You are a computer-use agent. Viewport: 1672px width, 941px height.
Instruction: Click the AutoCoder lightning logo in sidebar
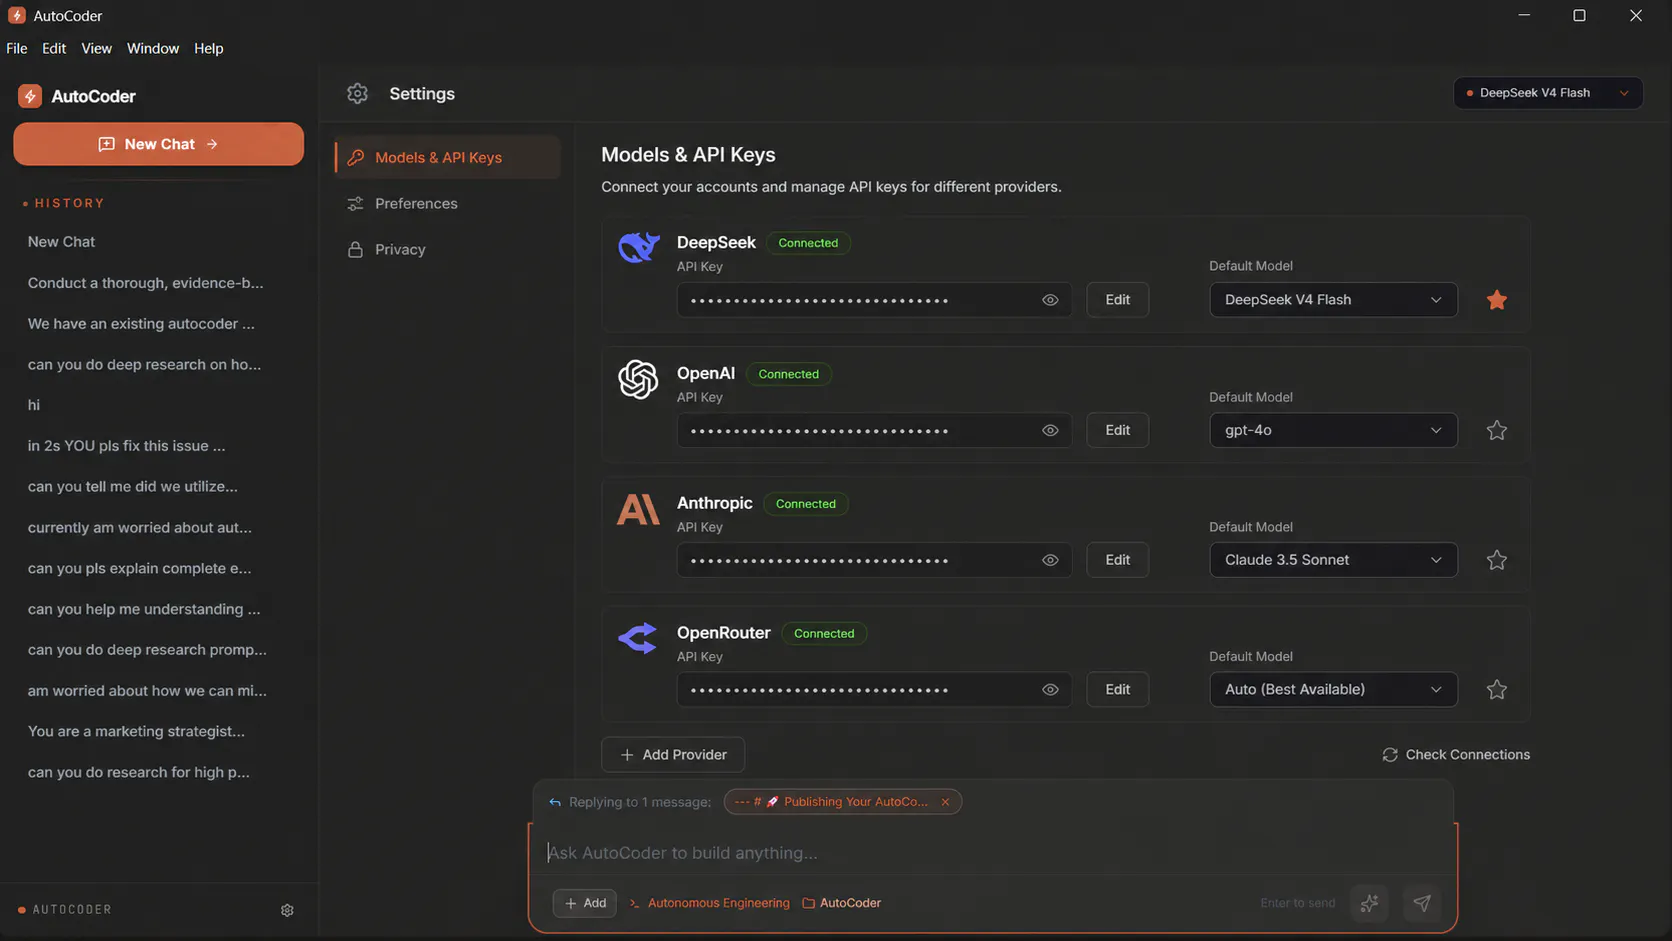click(30, 96)
